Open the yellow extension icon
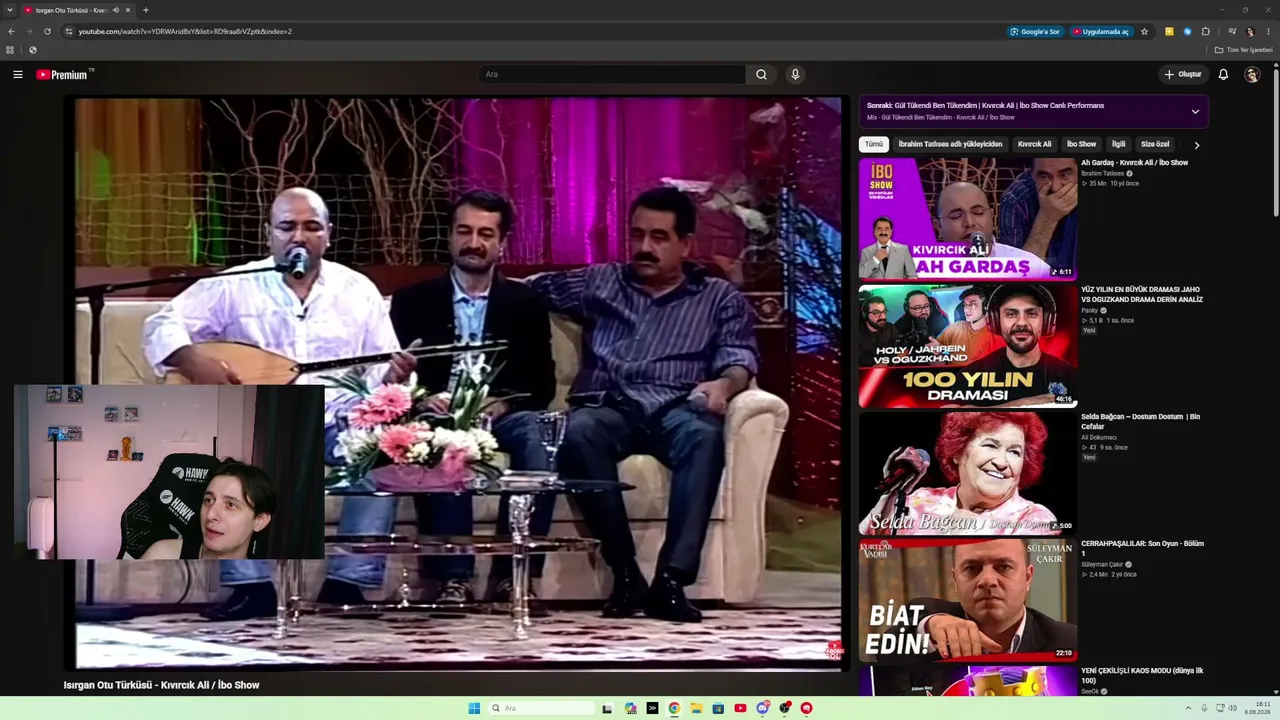This screenshot has width=1280, height=720. coord(1169,31)
